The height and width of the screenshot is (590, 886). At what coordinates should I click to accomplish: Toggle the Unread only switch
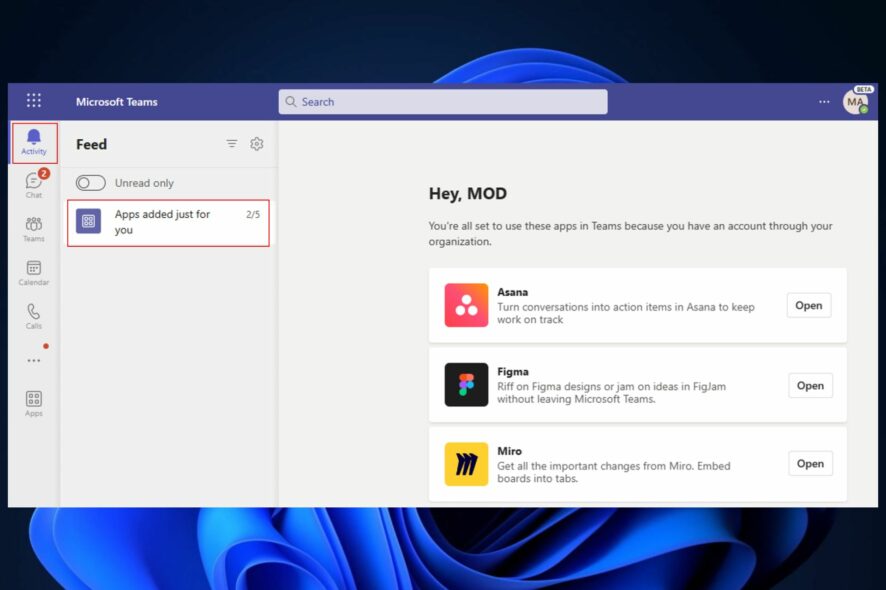pyautogui.click(x=90, y=183)
